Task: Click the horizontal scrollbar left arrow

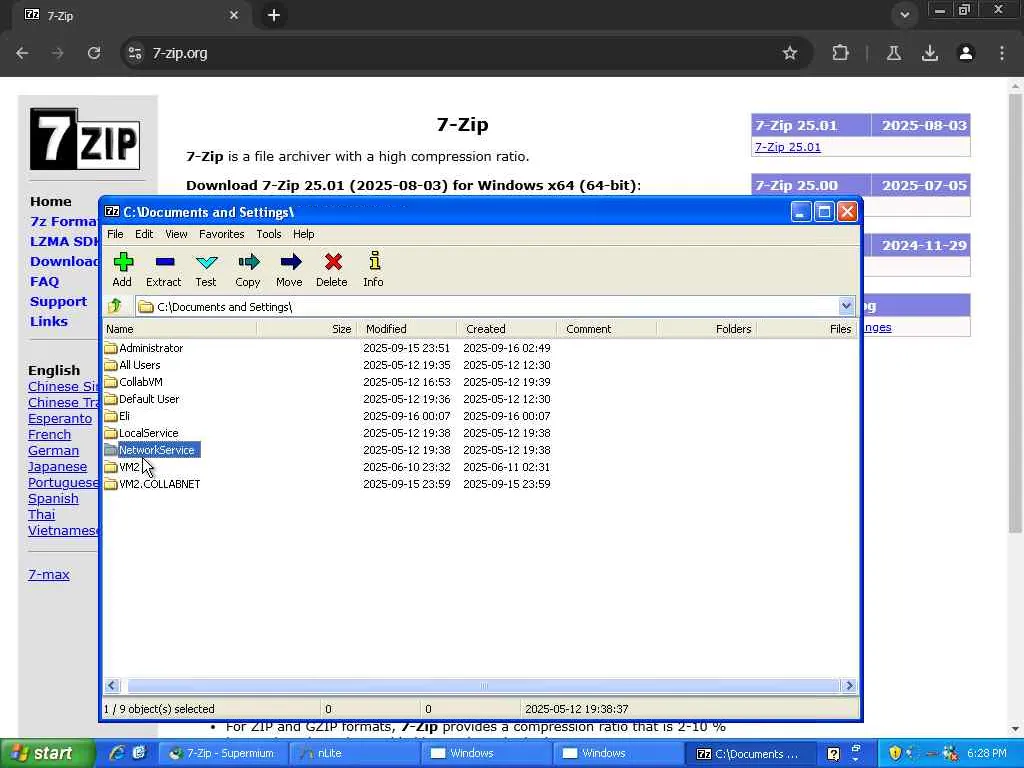Action: pos(112,685)
